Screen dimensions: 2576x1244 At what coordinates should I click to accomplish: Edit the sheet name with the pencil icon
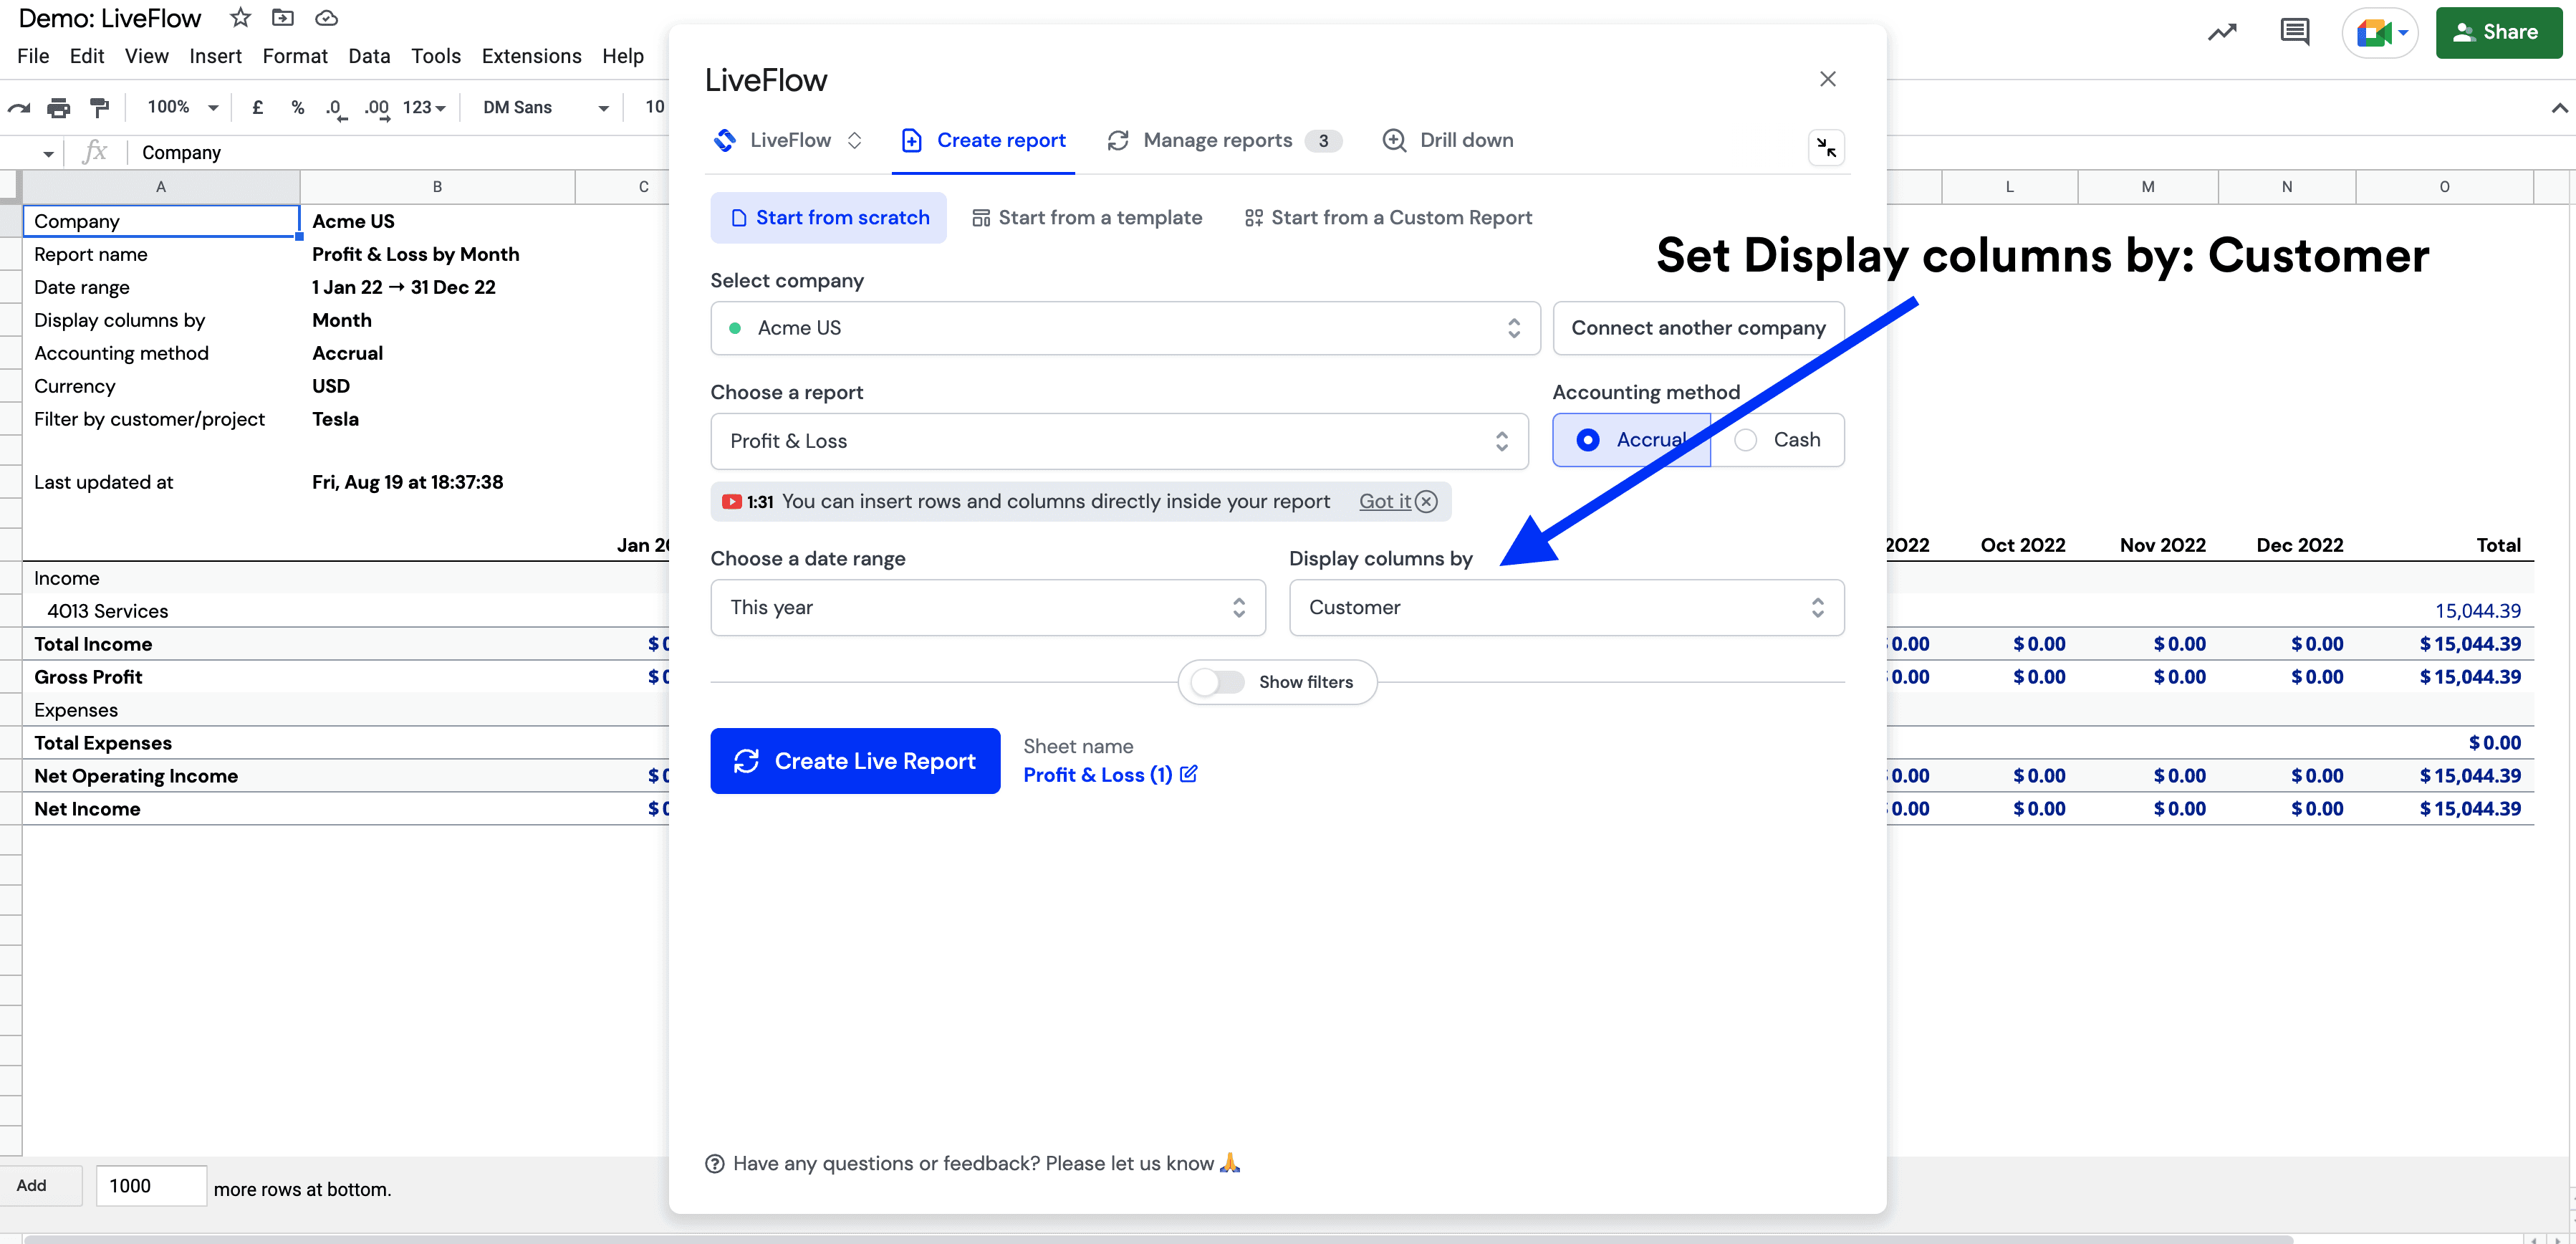coord(1188,774)
